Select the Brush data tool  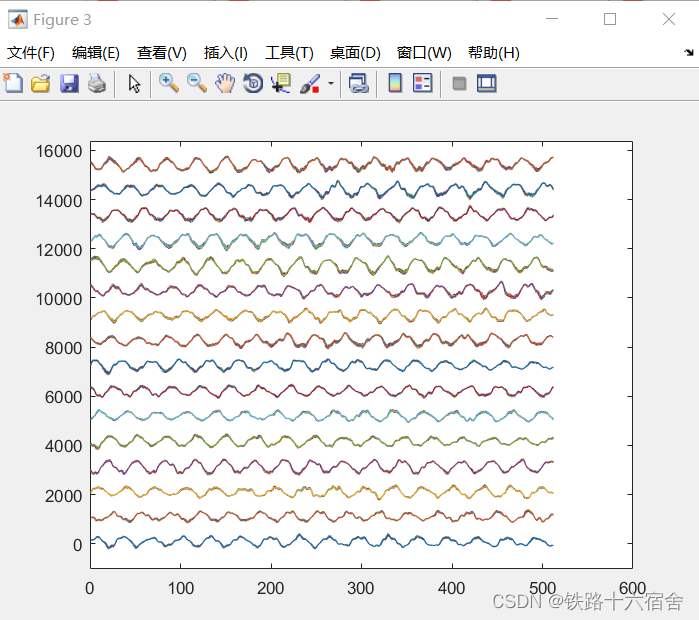coord(310,83)
